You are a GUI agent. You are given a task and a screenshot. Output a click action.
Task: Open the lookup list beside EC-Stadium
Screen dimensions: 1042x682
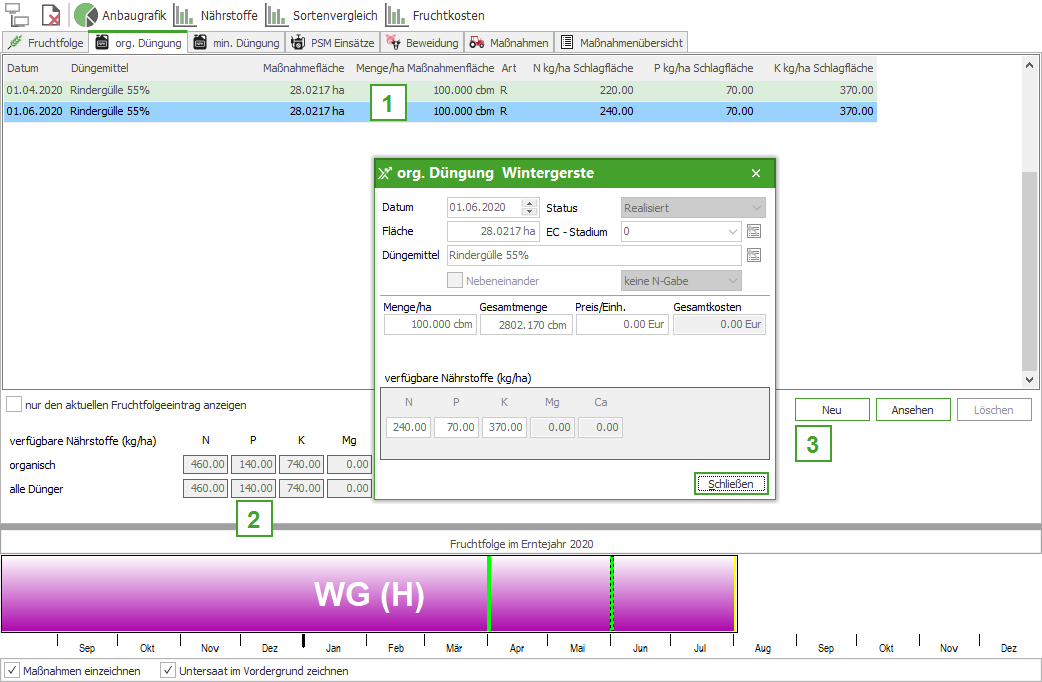click(754, 231)
